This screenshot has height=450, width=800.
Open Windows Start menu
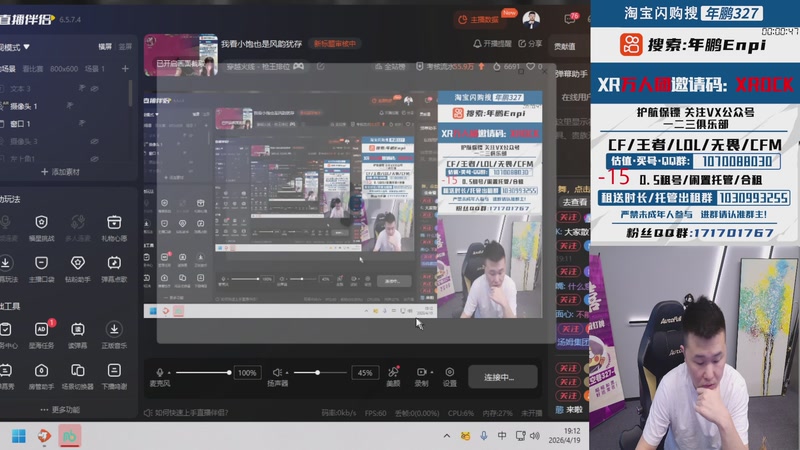(x=19, y=436)
